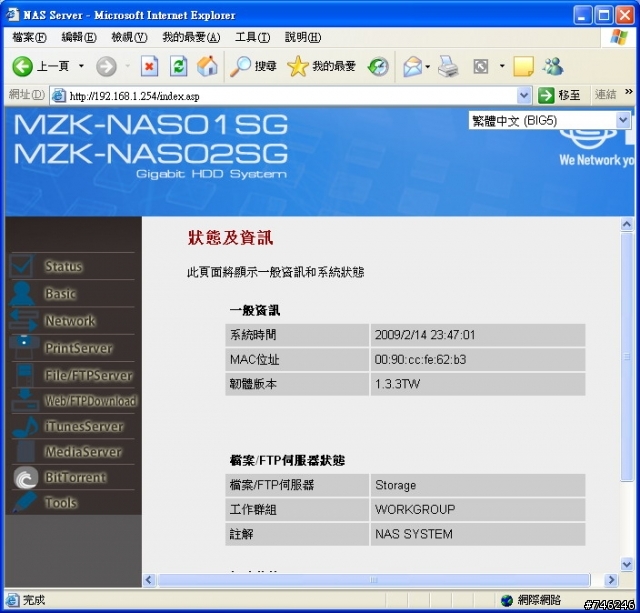This screenshot has width=640, height=613.
Task: Open Messenger people icon
Action: pyautogui.click(x=553, y=66)
